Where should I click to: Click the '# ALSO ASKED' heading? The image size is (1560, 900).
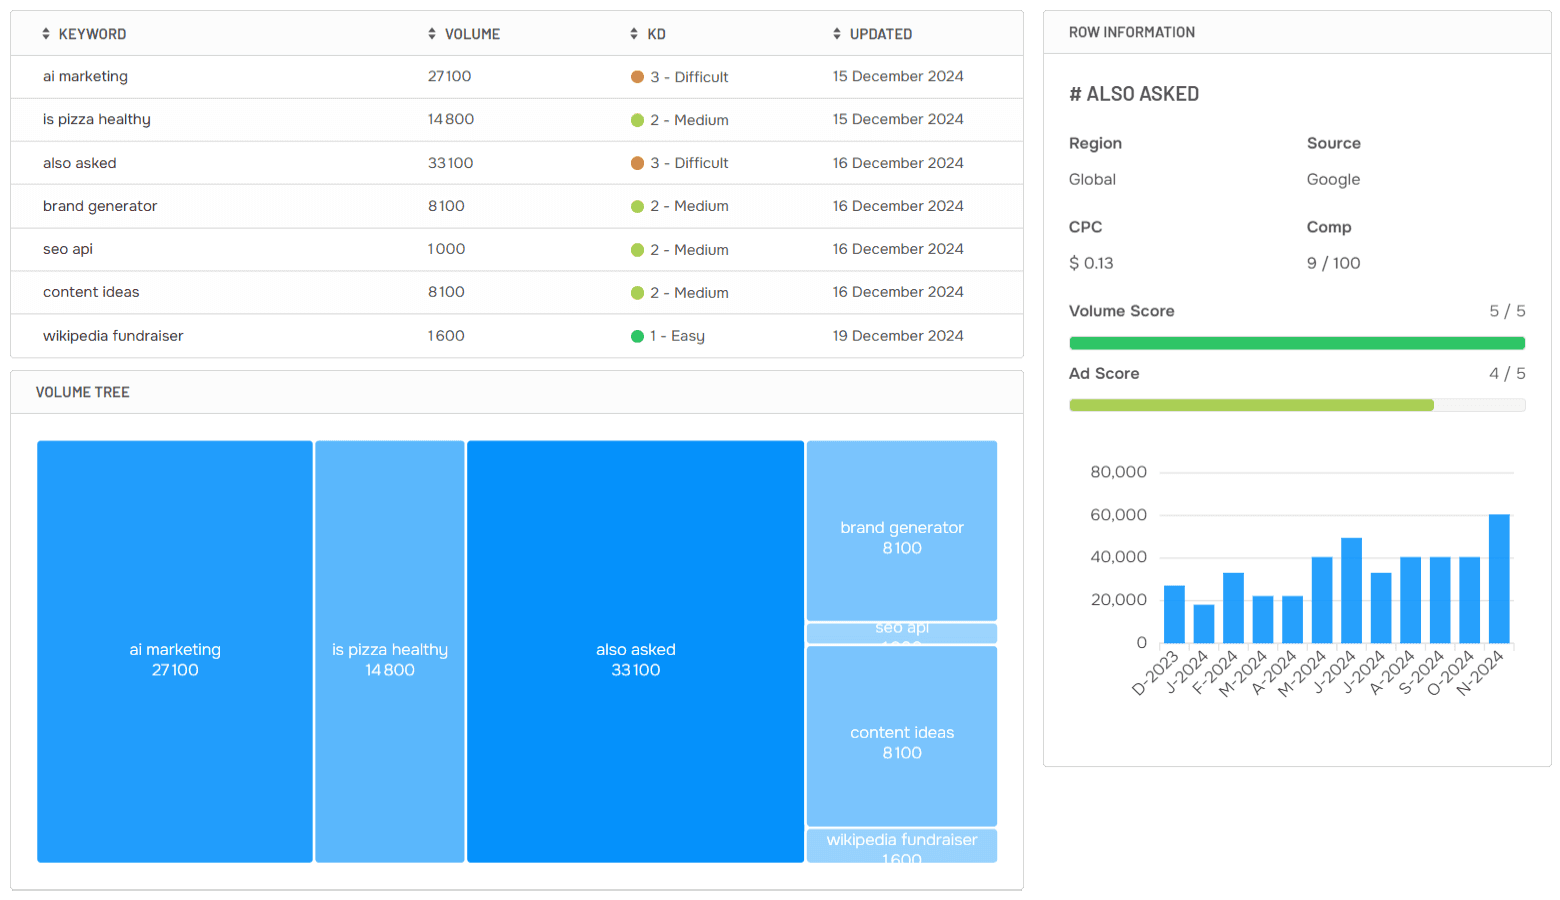click(1134, 94)
